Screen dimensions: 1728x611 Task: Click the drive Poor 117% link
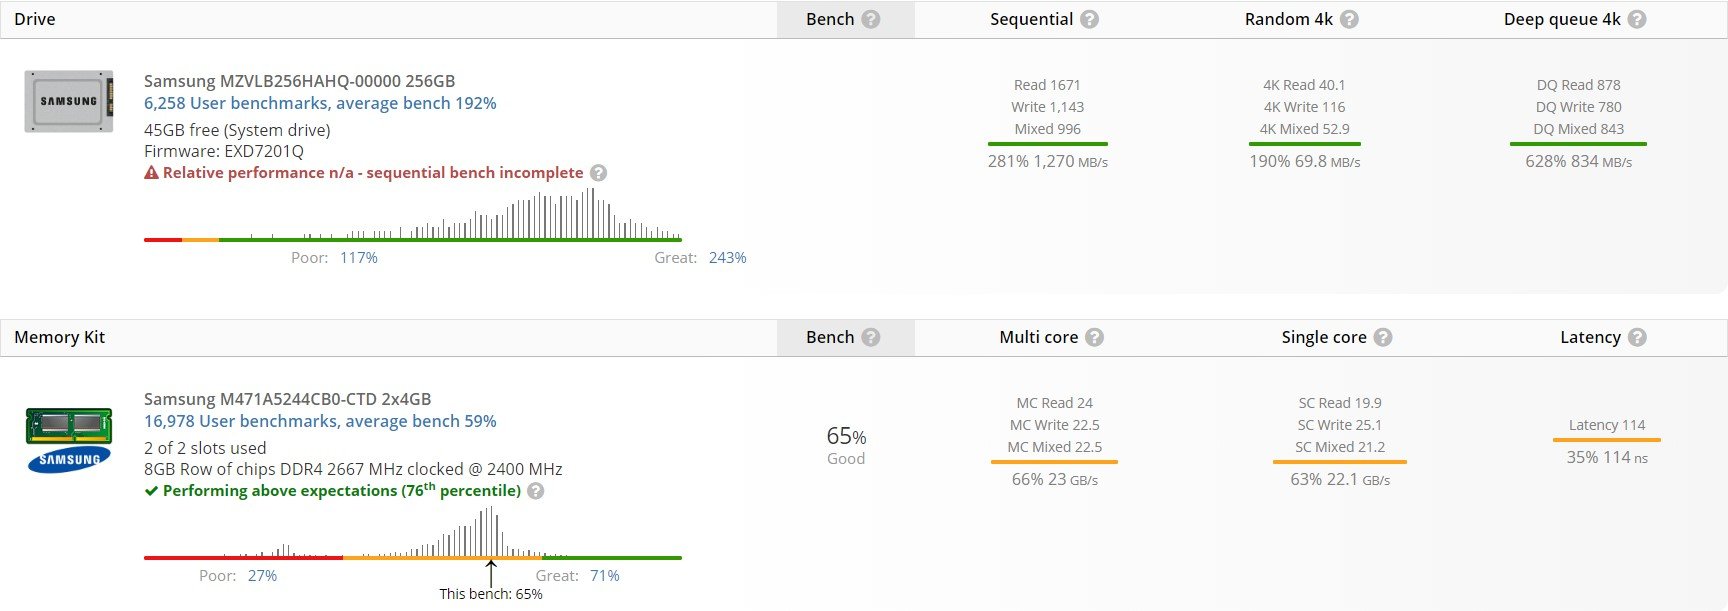coord(359,258)
